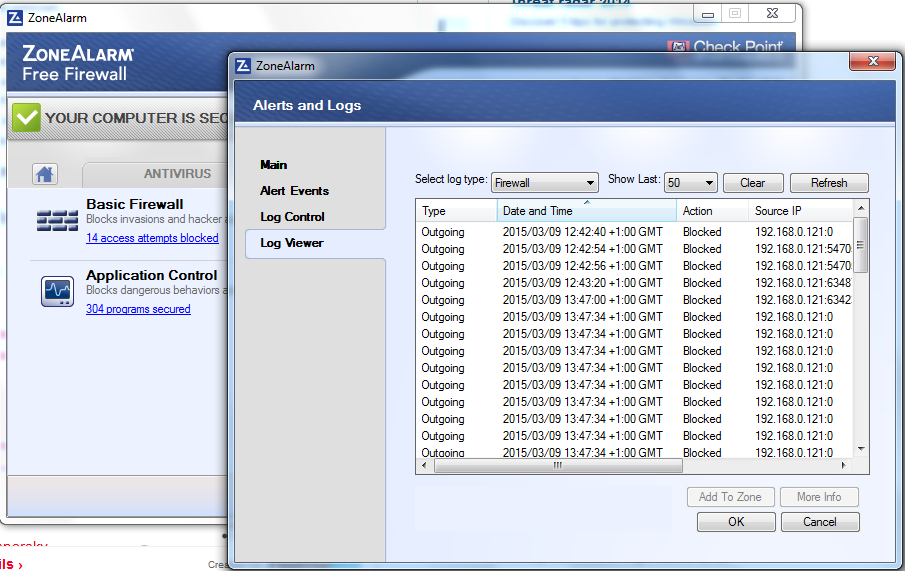Screen dimensions: 905x571
Task: Select the log row dated 13:47:00
Action: pyautogui.click(x=634, y=300)
